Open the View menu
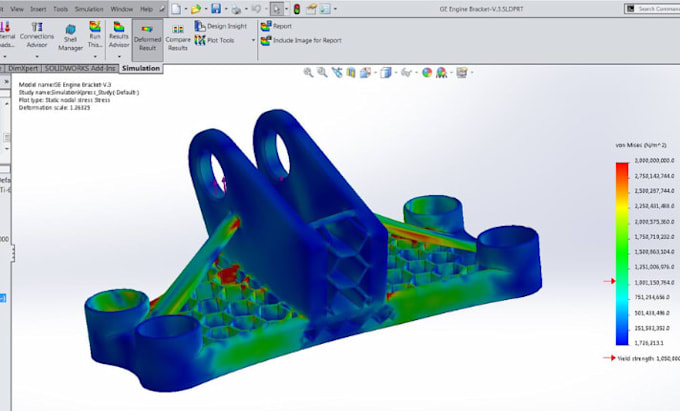The height and width of the screenshot is (411, 680). [17, 9]
